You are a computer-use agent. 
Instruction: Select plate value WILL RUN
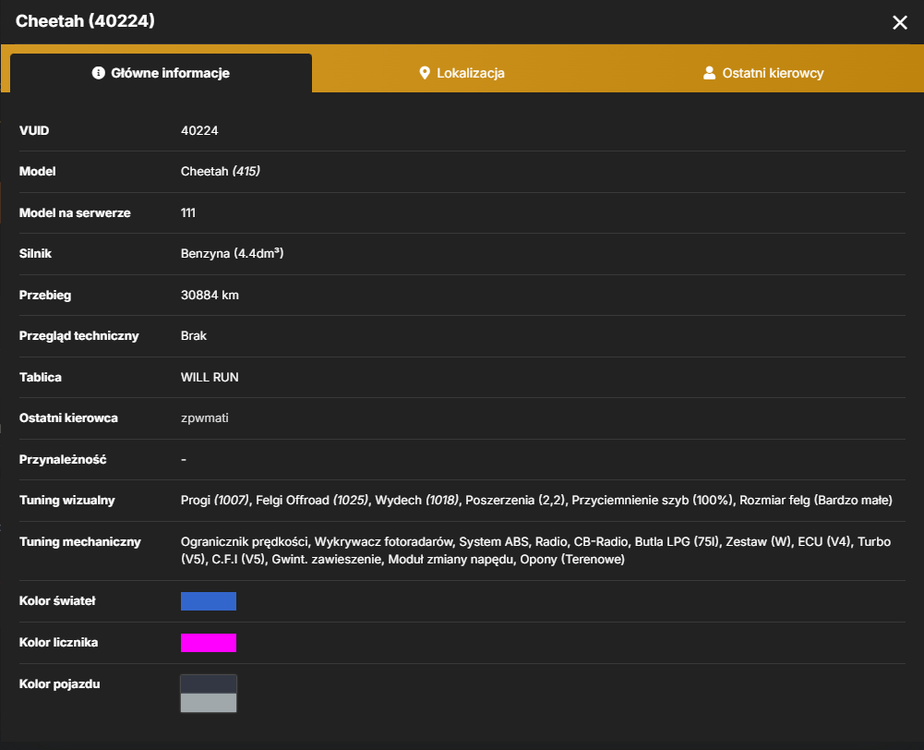click(210, 377)
